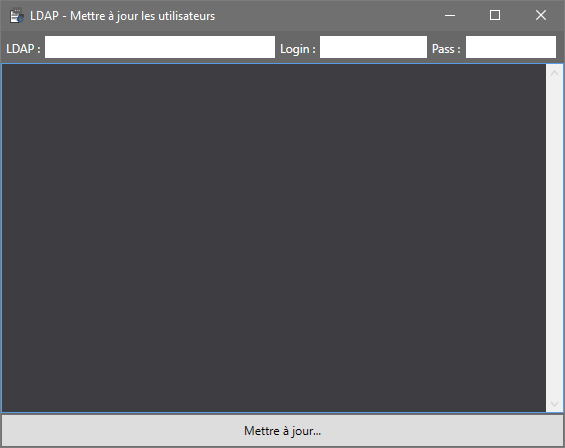Image resolution: width=565 pixels, height=448 pixels.
Task: Focus the LDAP server input field
Action: pyautogui.click(x=160, y=47)
